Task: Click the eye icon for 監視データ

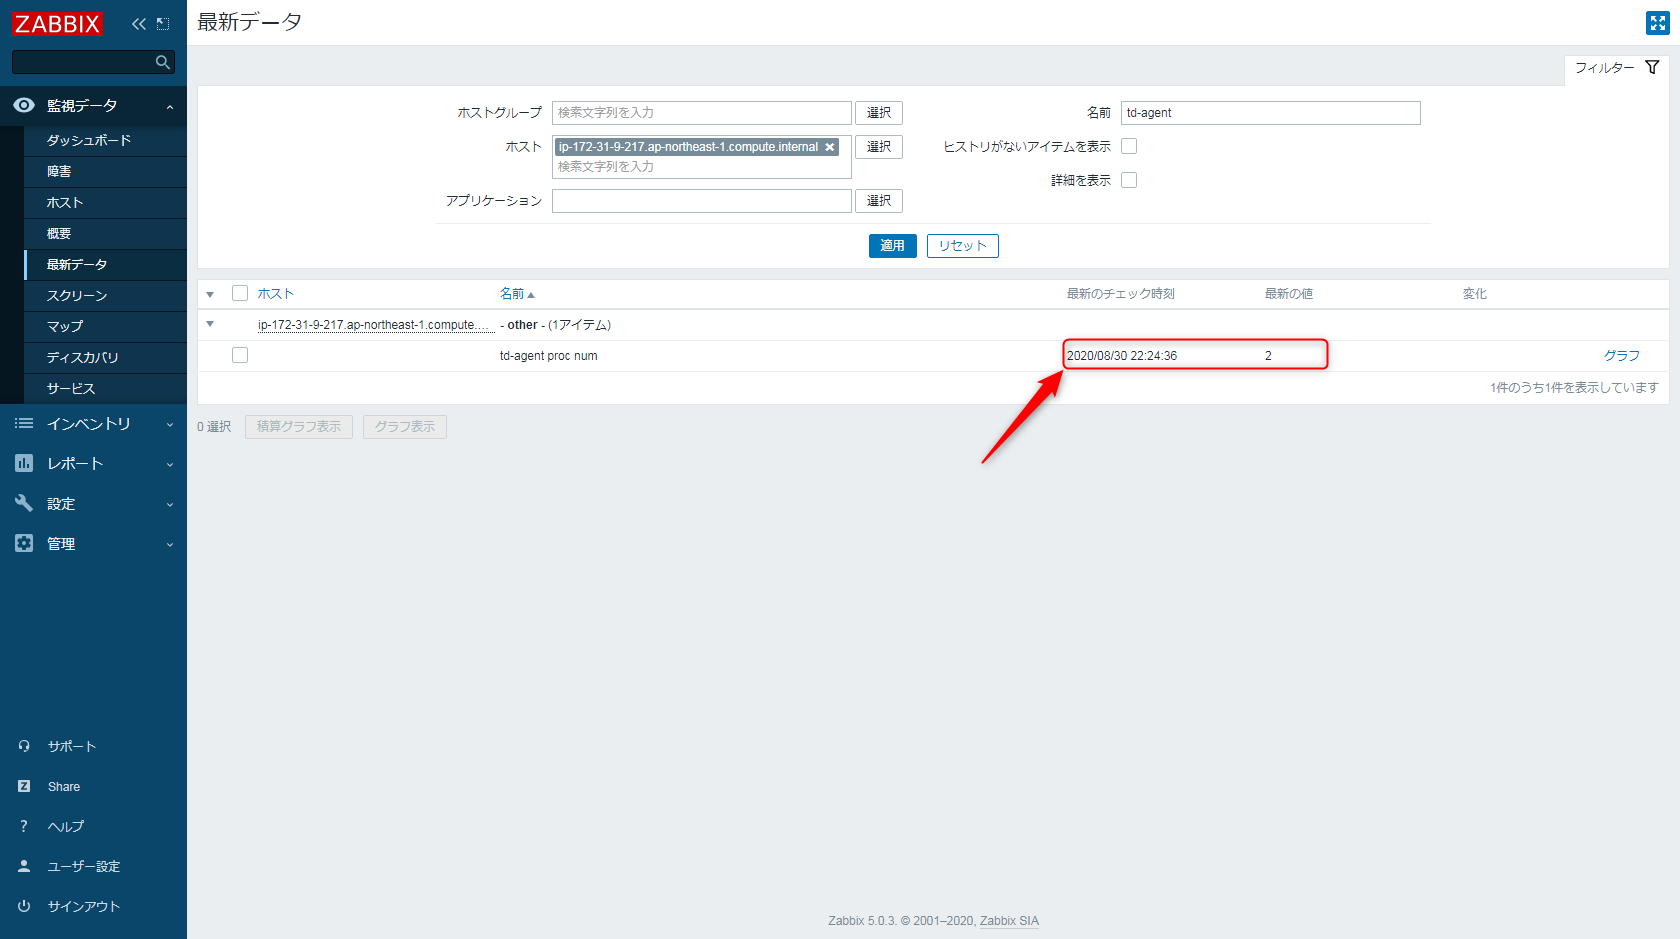Action: point(24,105)
